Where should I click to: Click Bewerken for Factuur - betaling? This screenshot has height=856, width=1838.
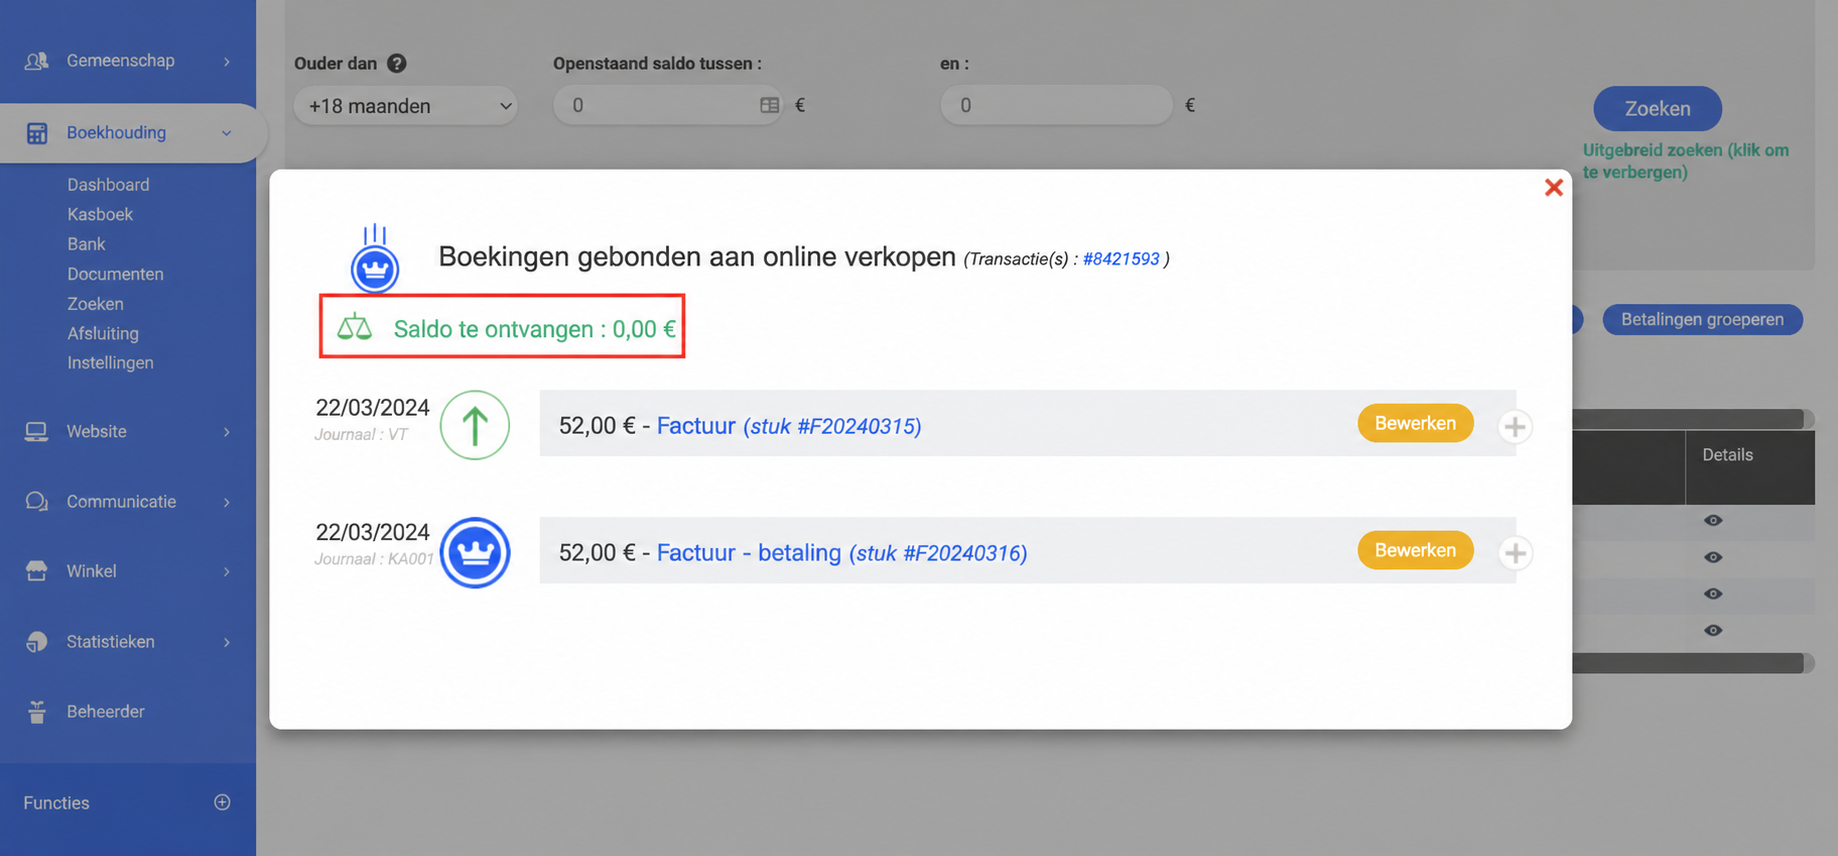(x=1415, y=550)
